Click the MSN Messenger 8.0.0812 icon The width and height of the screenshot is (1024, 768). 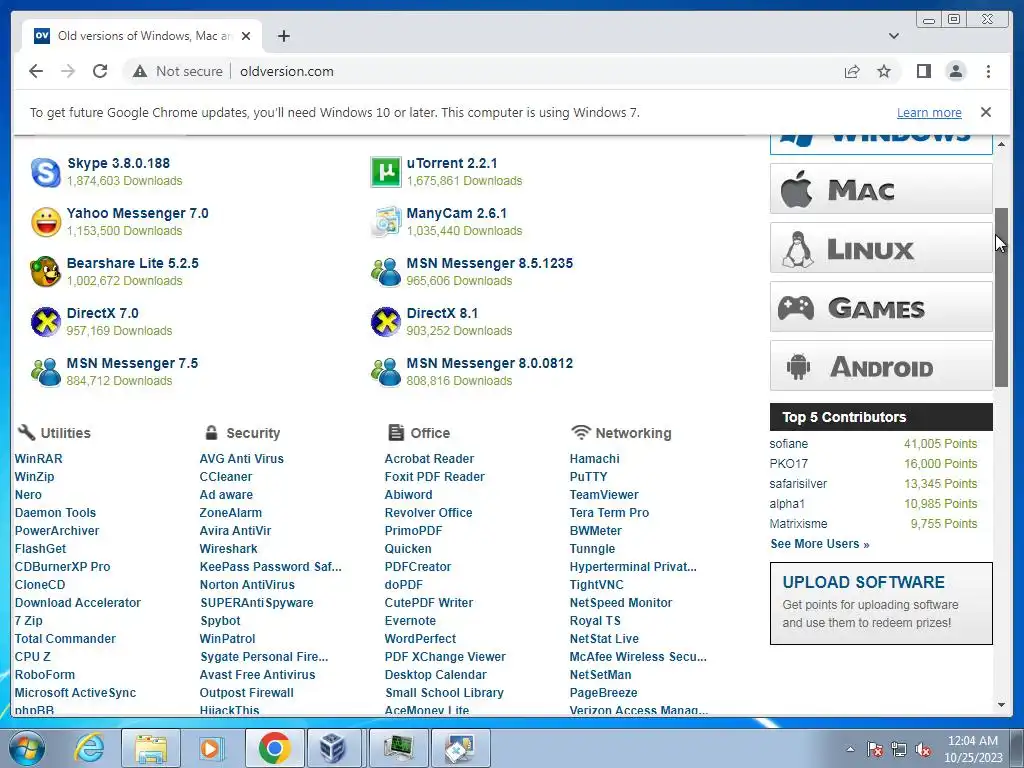pyautogui.click(x=385, y=372)
